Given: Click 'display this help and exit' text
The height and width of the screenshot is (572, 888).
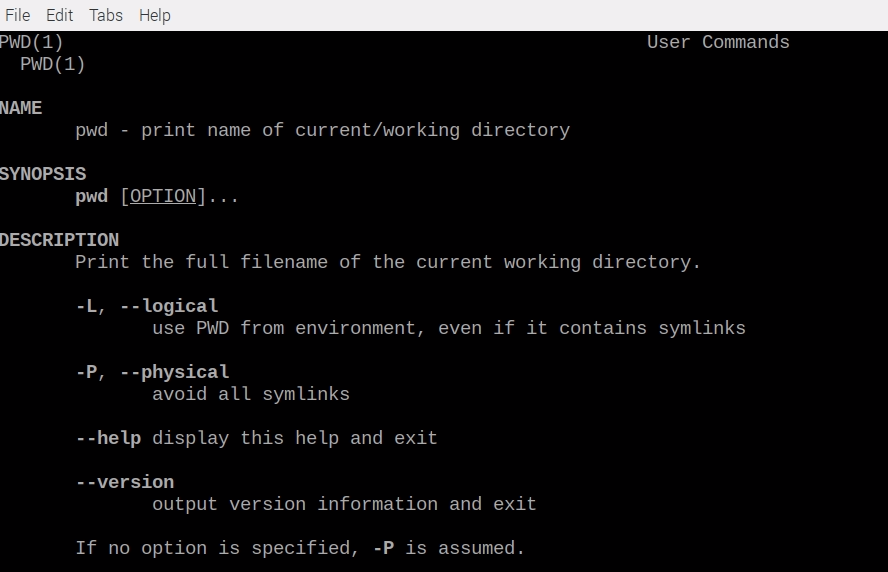Looking at the screenshot, I should (294, 438).
